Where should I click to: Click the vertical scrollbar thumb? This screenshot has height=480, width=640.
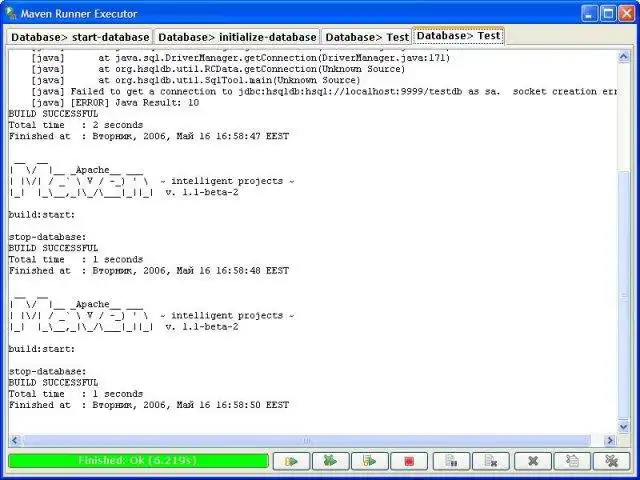[623, 295]
